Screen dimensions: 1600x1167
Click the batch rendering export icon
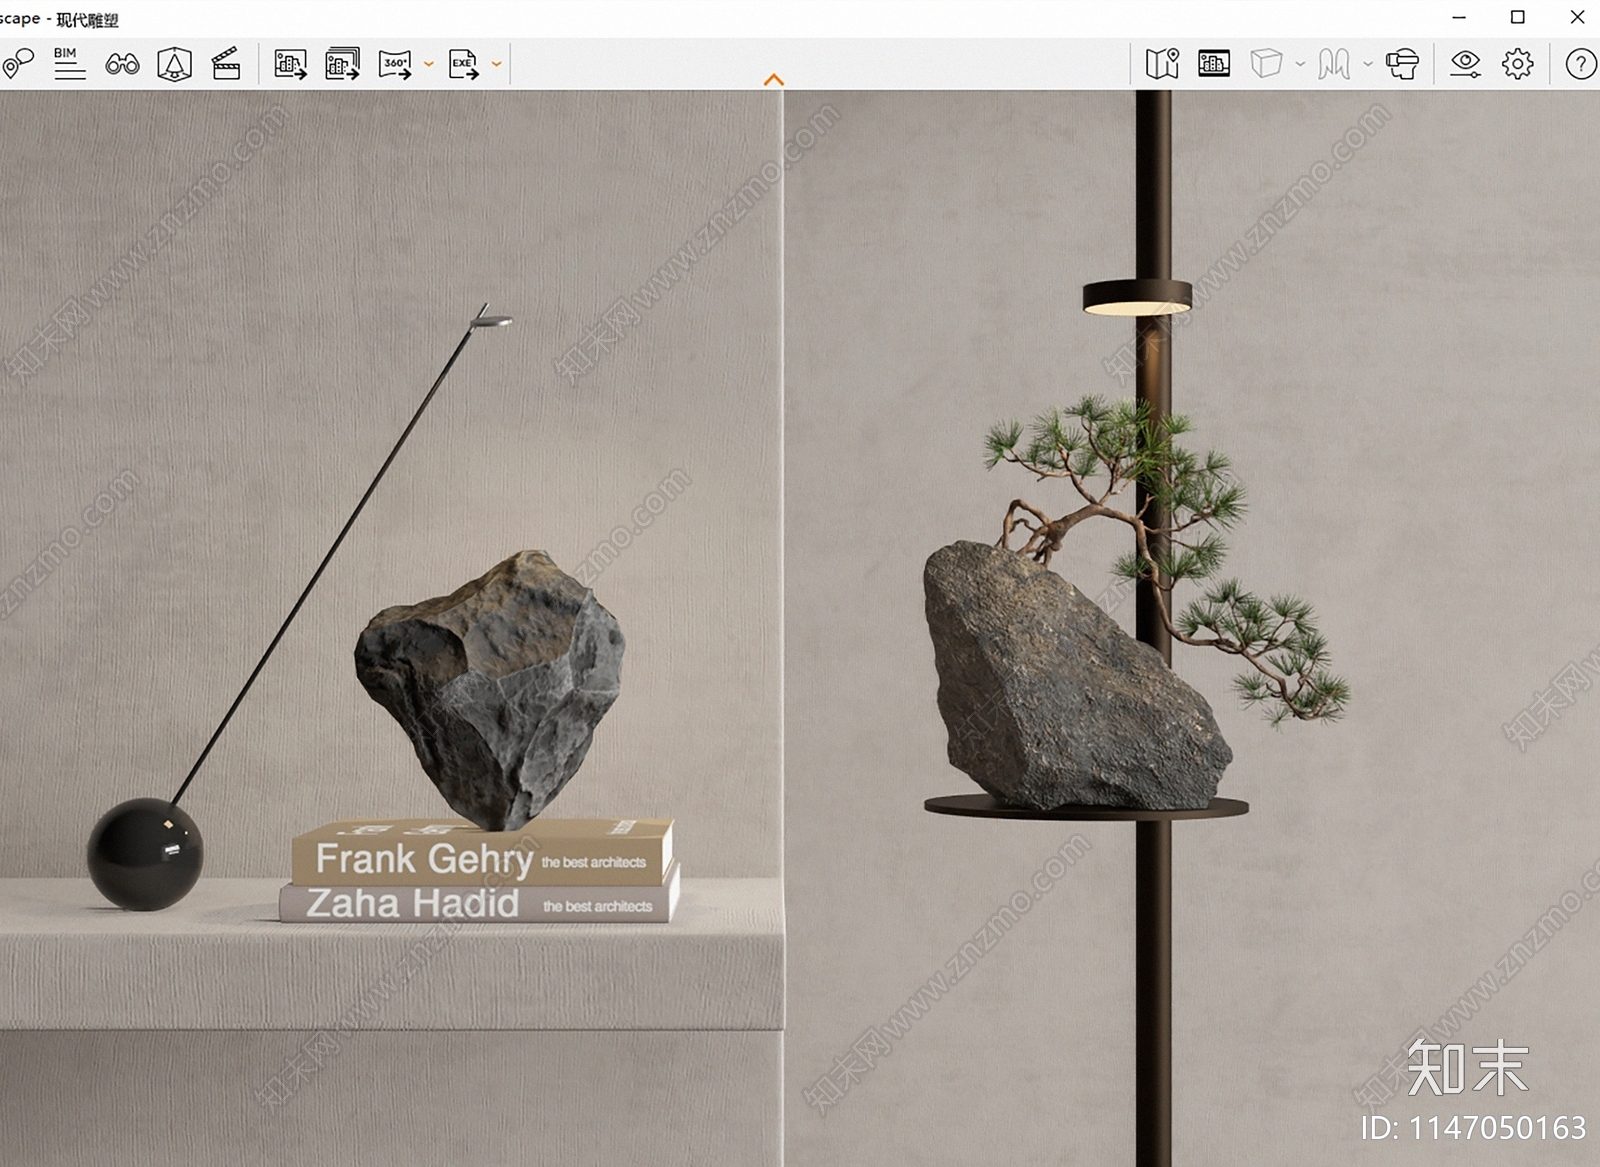pyautogui.click(x=342, y=64)
